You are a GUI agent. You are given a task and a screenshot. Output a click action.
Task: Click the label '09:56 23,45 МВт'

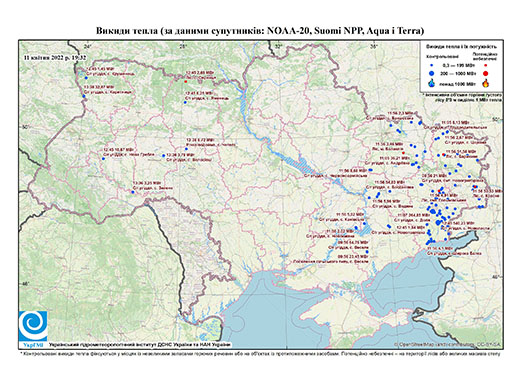tap(353, 257)
